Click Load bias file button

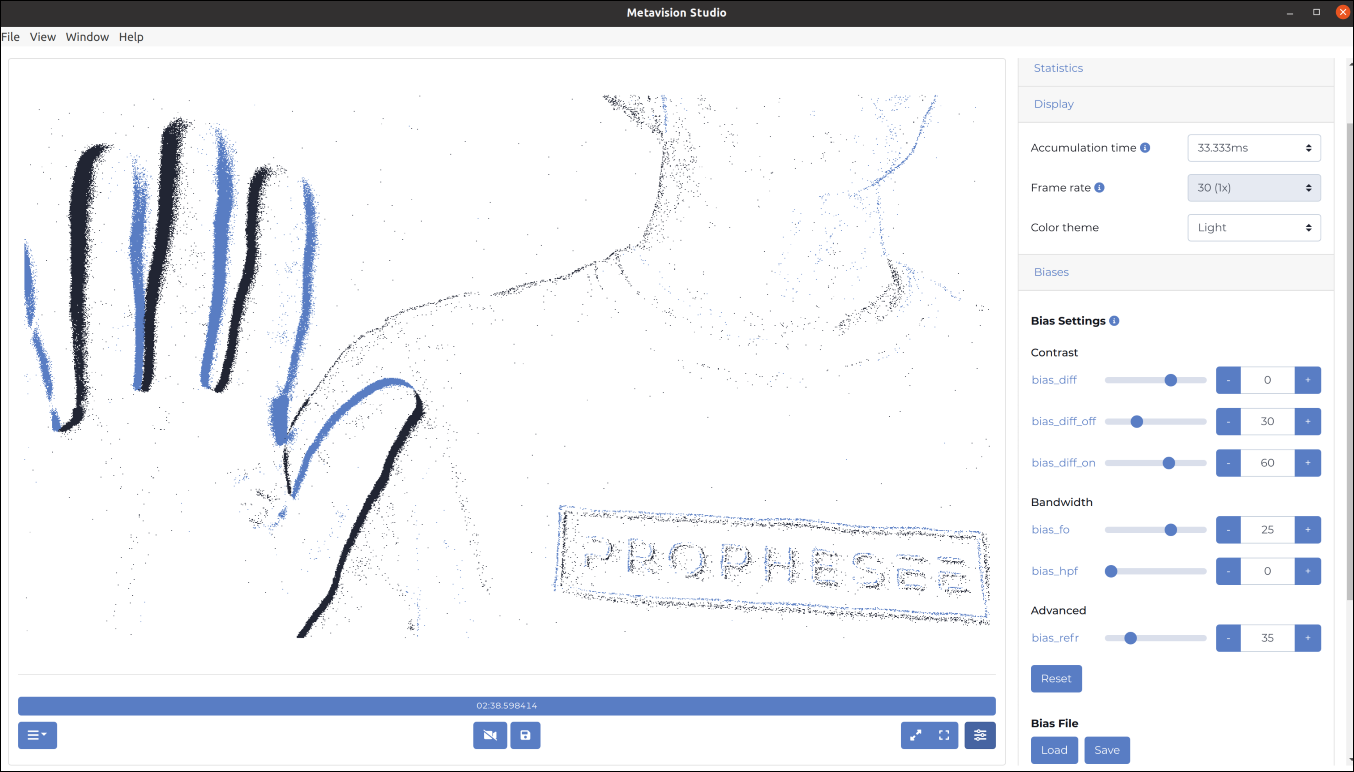1054,750
